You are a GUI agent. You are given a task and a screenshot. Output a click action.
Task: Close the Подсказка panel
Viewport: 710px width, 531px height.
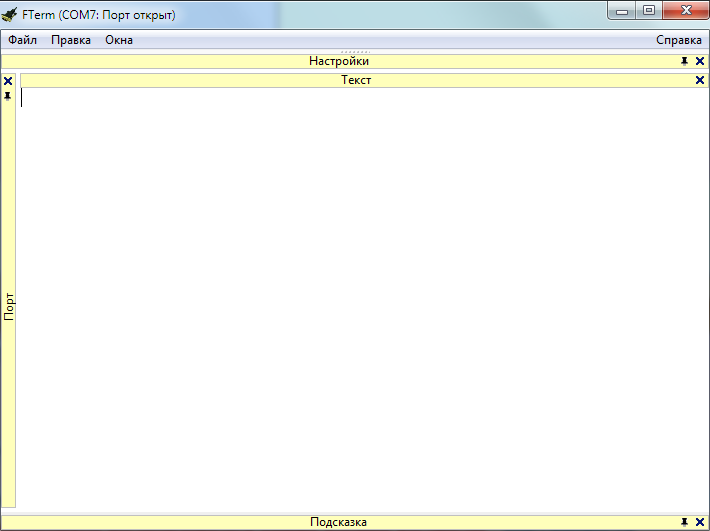700,522
